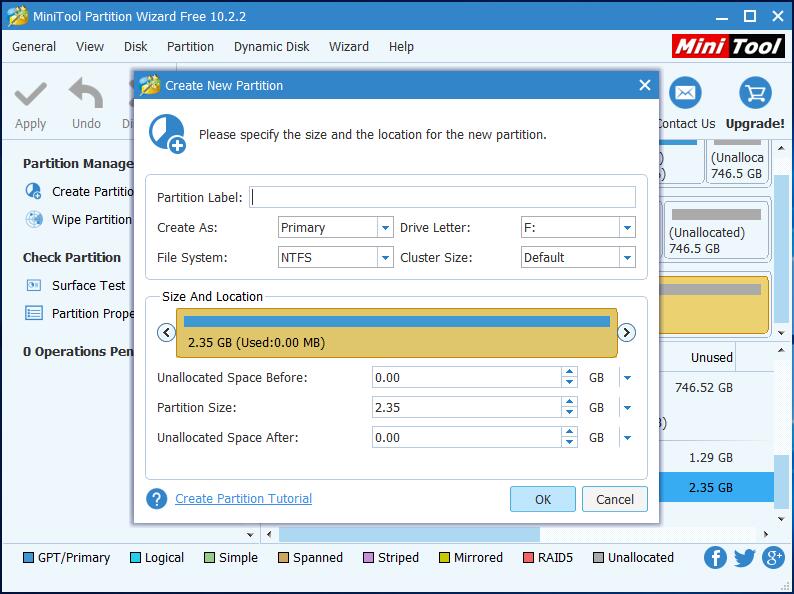
Task: Click the Partition Label text field
Action: pyautogui.click(x=443, y=197)
